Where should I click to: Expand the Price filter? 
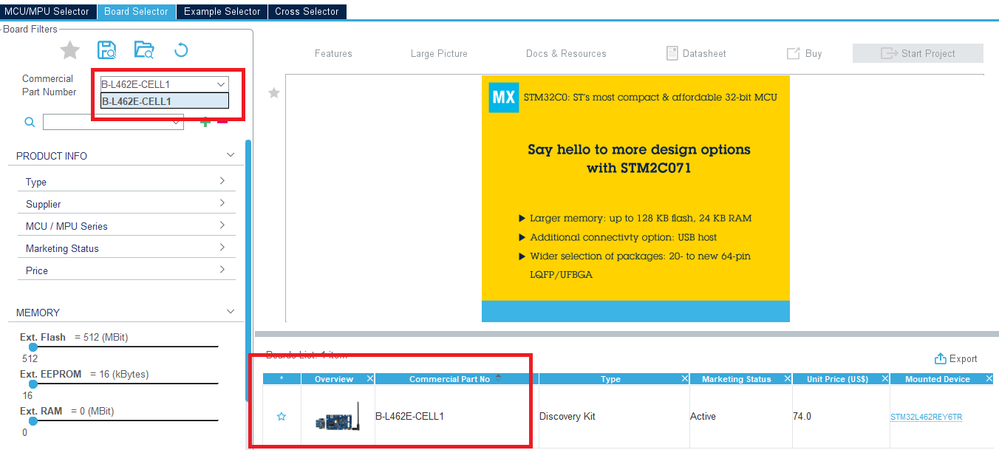222,270
